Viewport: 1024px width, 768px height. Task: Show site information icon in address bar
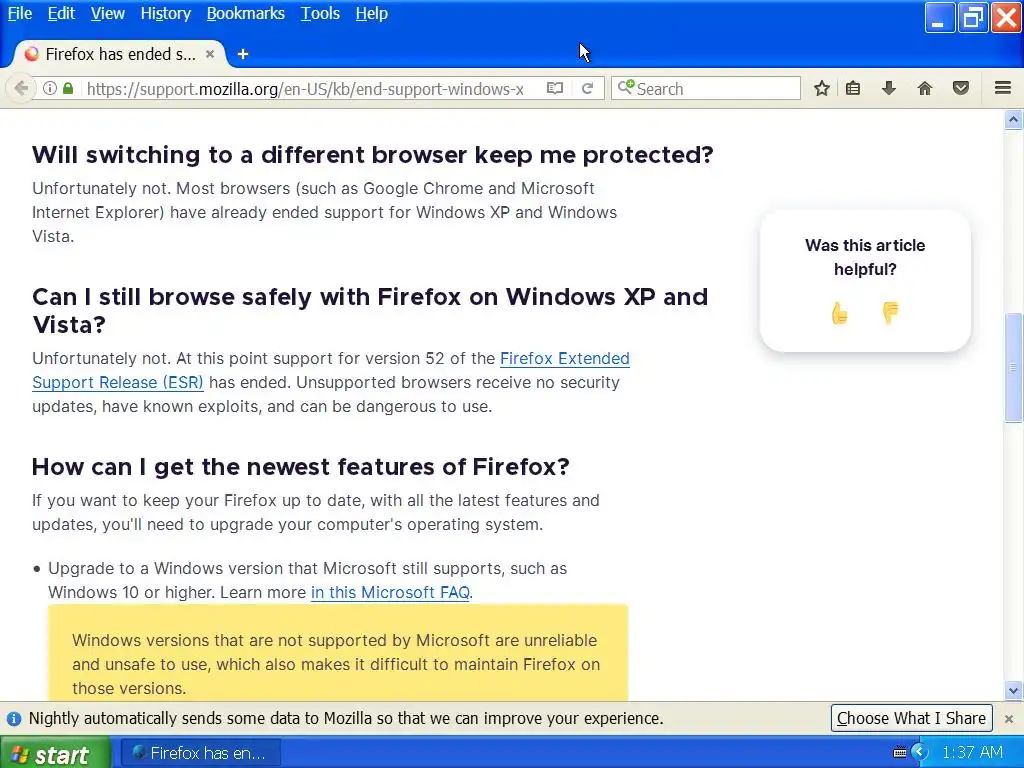tap(50, 88)
